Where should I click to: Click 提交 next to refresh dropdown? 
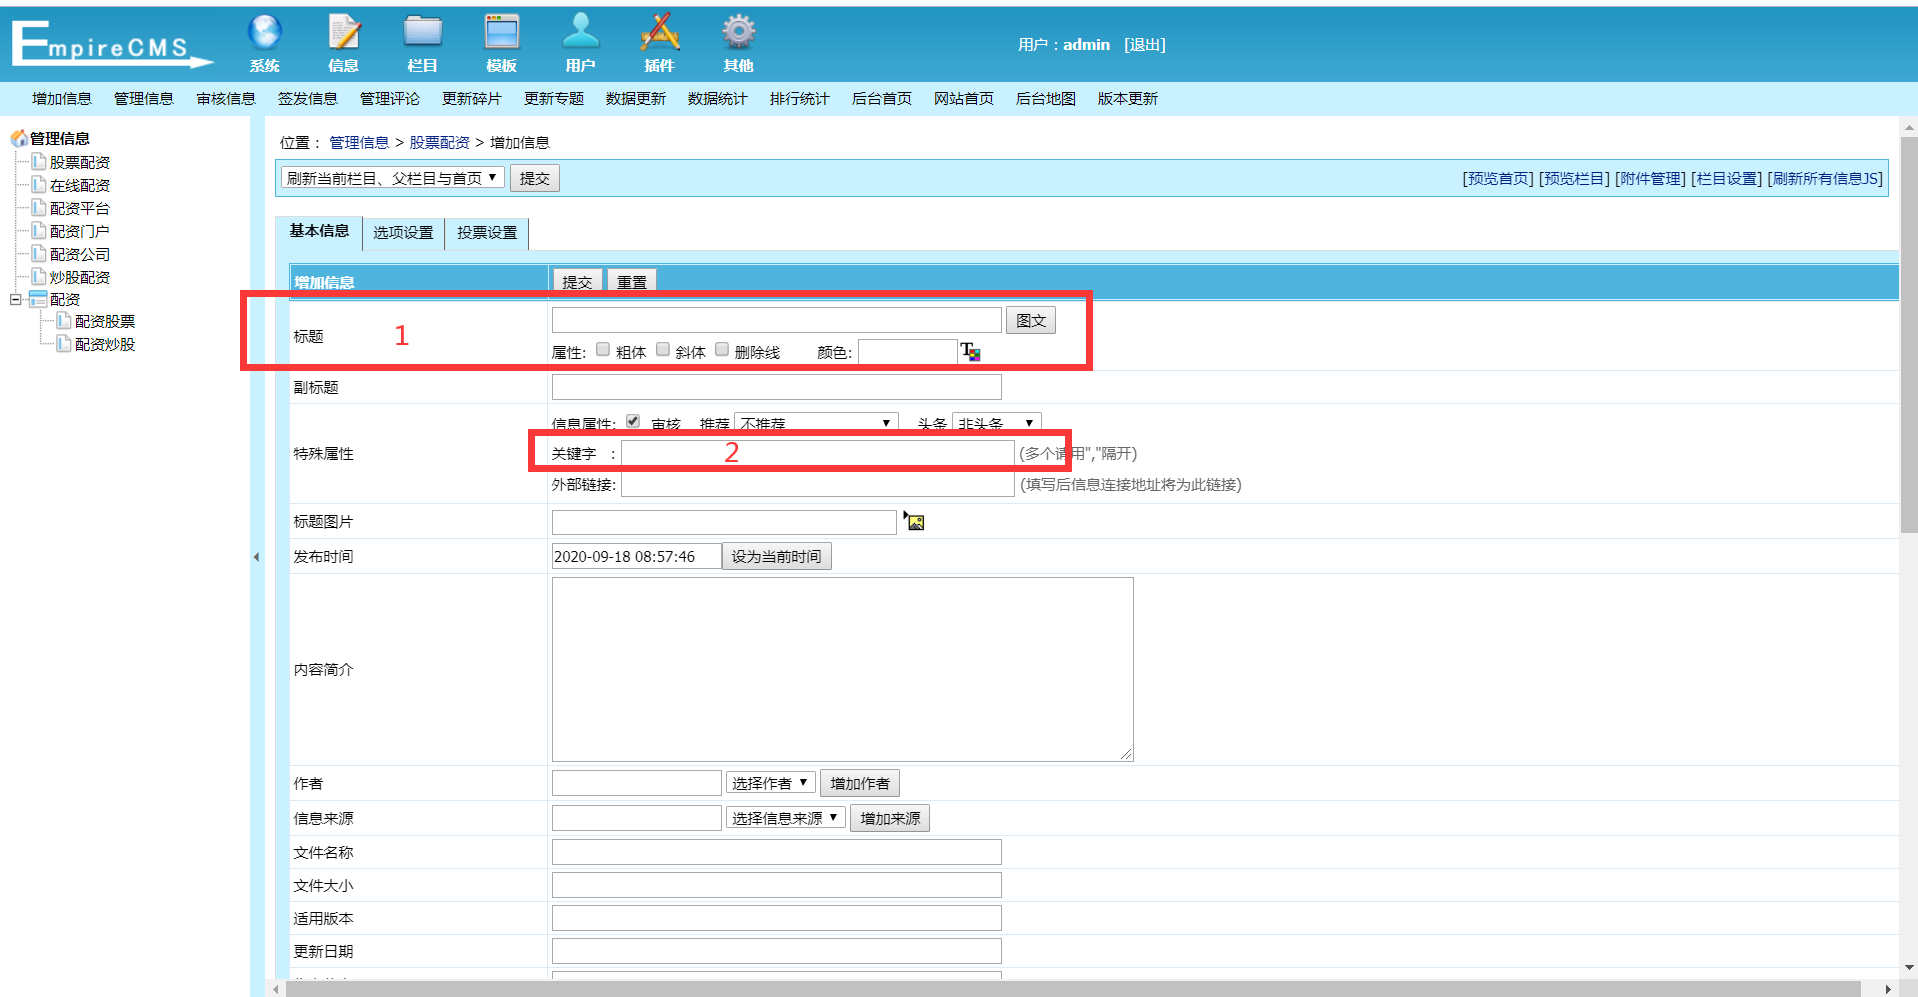click(x=535, y=178)
